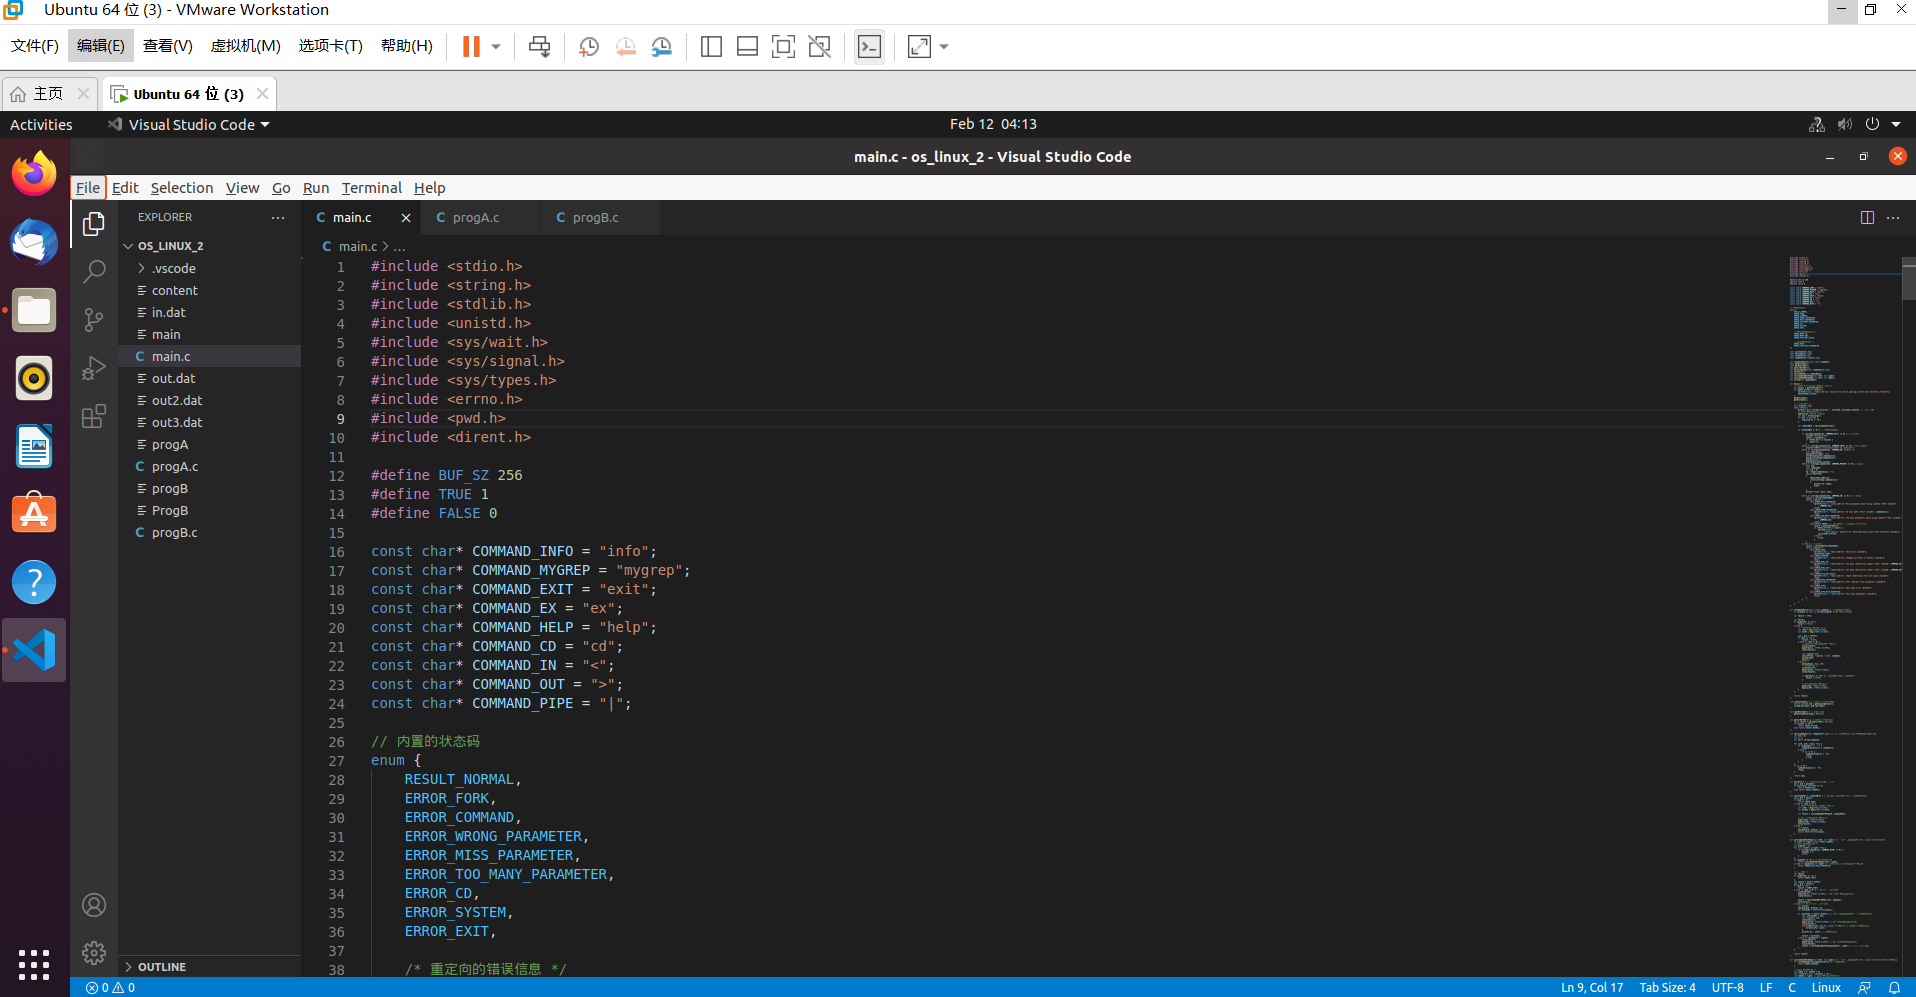Open Visual Studio Code app menu dropdown
This screenshot has width=1916, height=997.
[x=190, y=124]
